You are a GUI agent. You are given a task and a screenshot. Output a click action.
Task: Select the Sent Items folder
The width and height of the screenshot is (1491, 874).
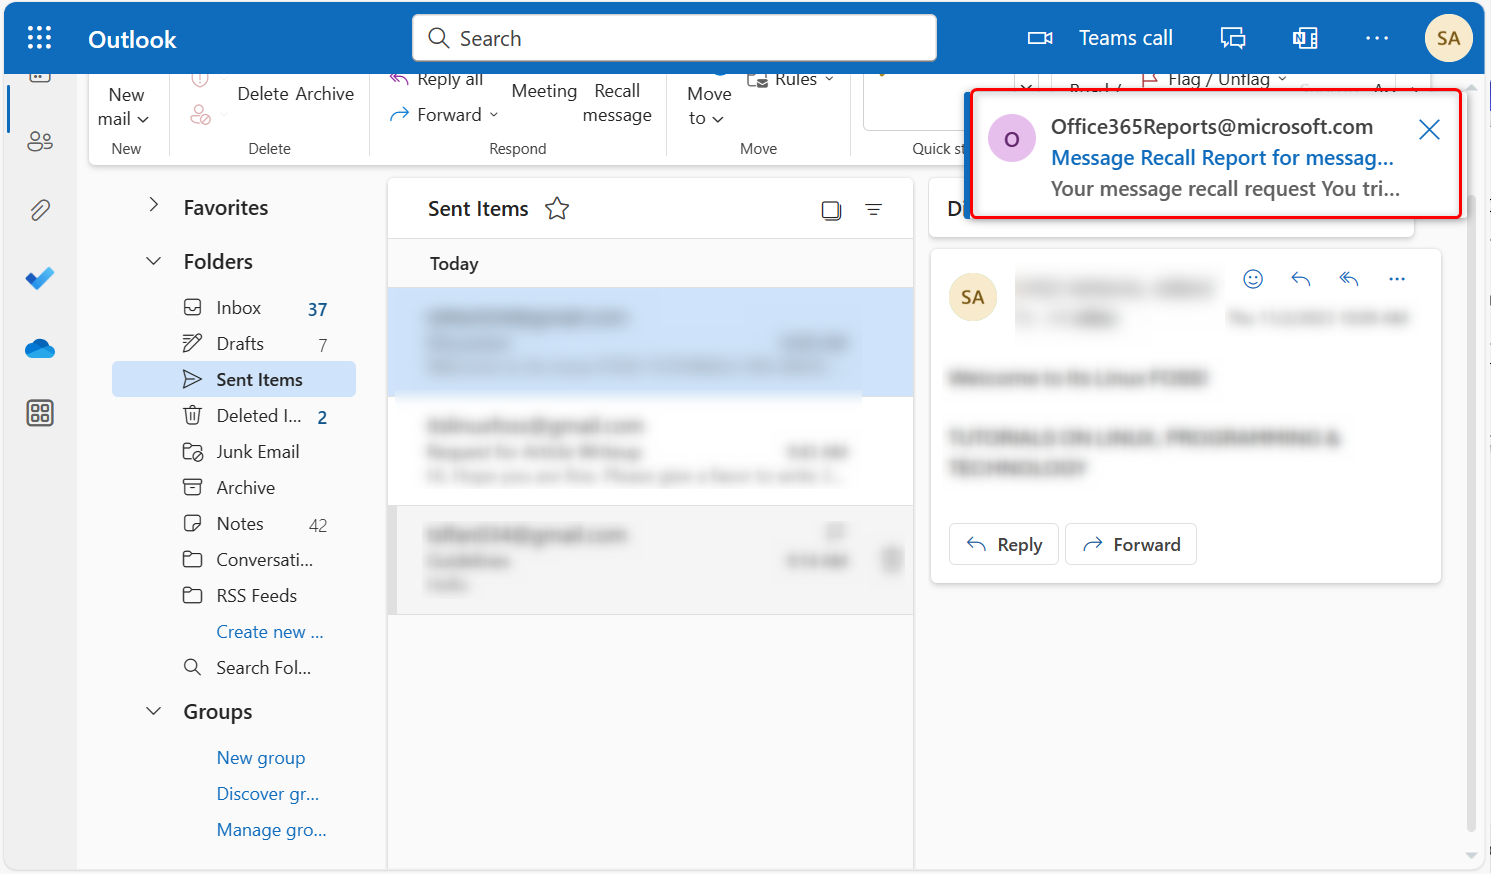234,379
